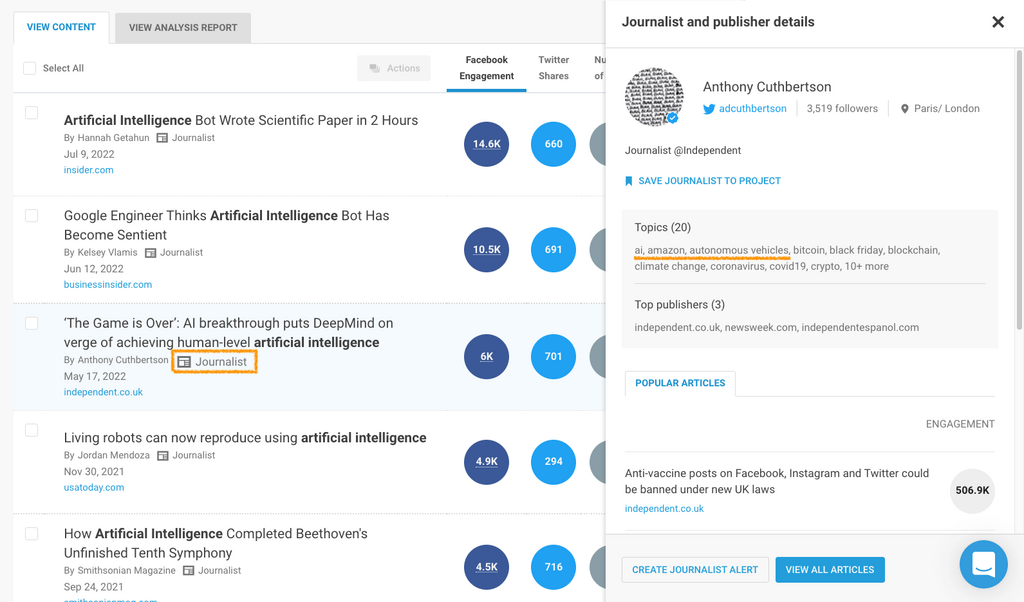
Task: Sort by Facebook Engagement column
Action: (486, 68)
